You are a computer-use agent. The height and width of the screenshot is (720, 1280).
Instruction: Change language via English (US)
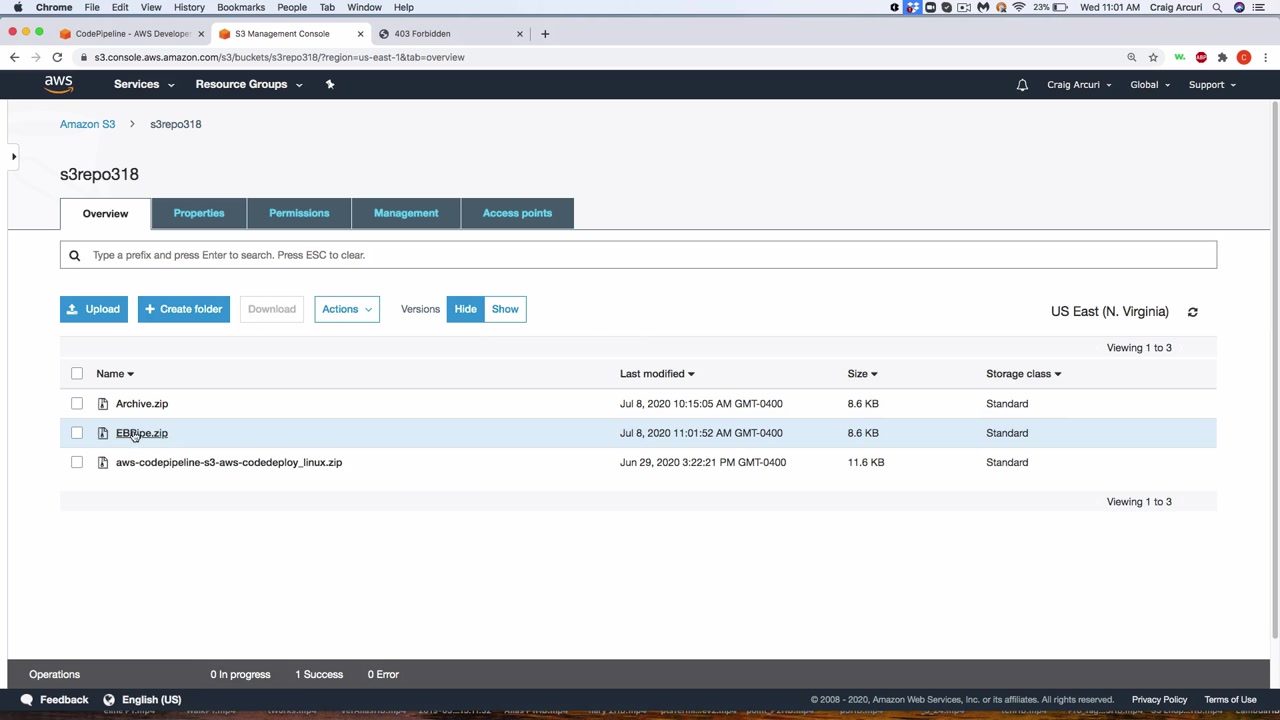click(x=142, y=700)
